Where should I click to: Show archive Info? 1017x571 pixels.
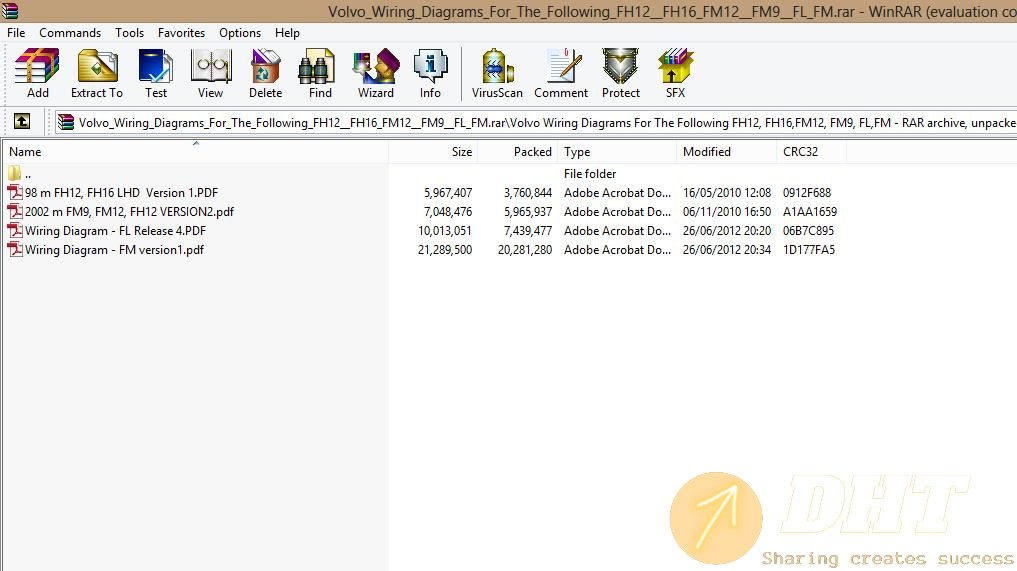coord(430,73)
